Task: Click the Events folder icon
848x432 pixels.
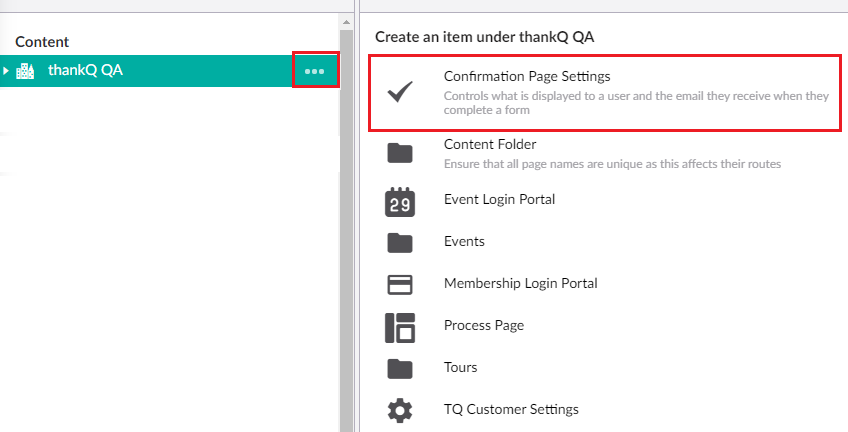Action: (400, 243)
